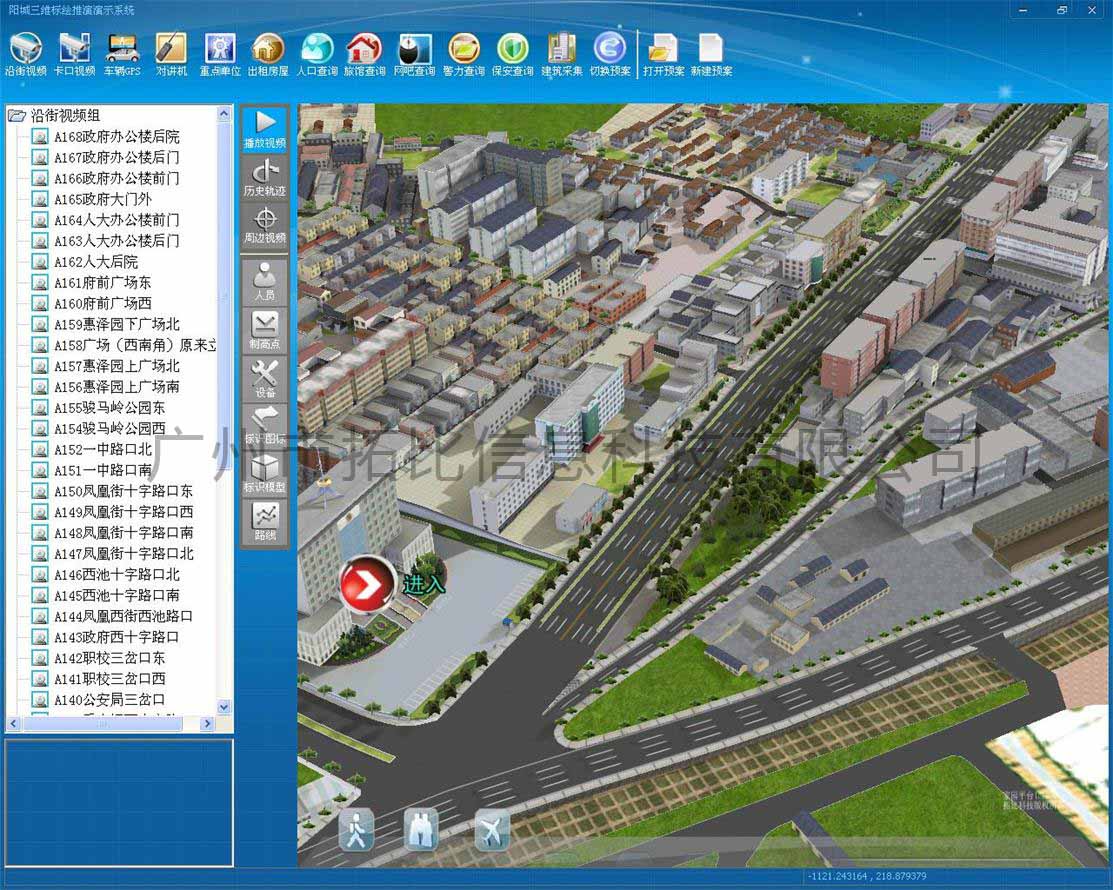Open the 警力查询 police force query

(x=464, y=54)
